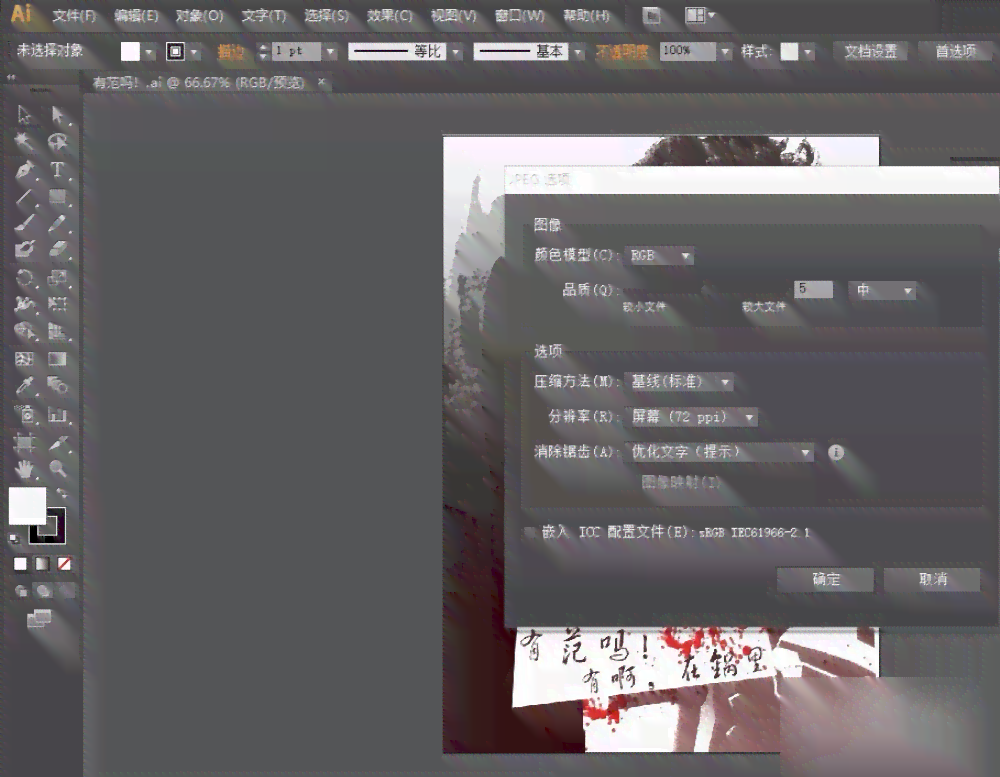Screen dimensions: 1000x777
Task: Set color mode to None
Action: (64, 564)
